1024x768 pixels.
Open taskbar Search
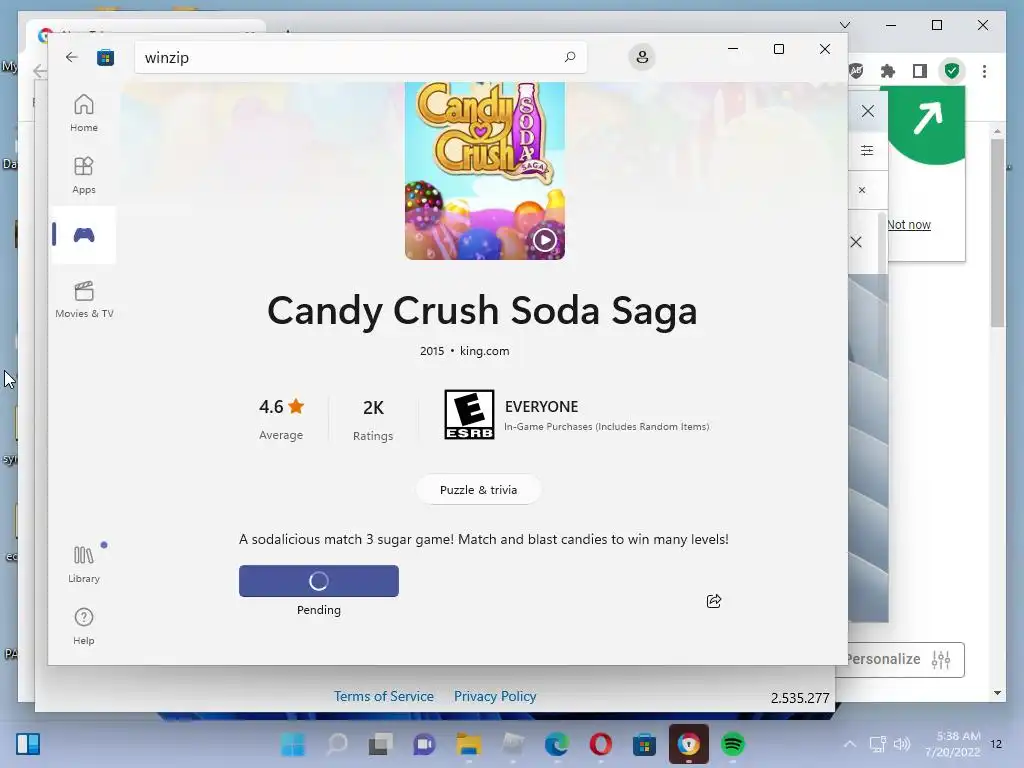[337, 744]
